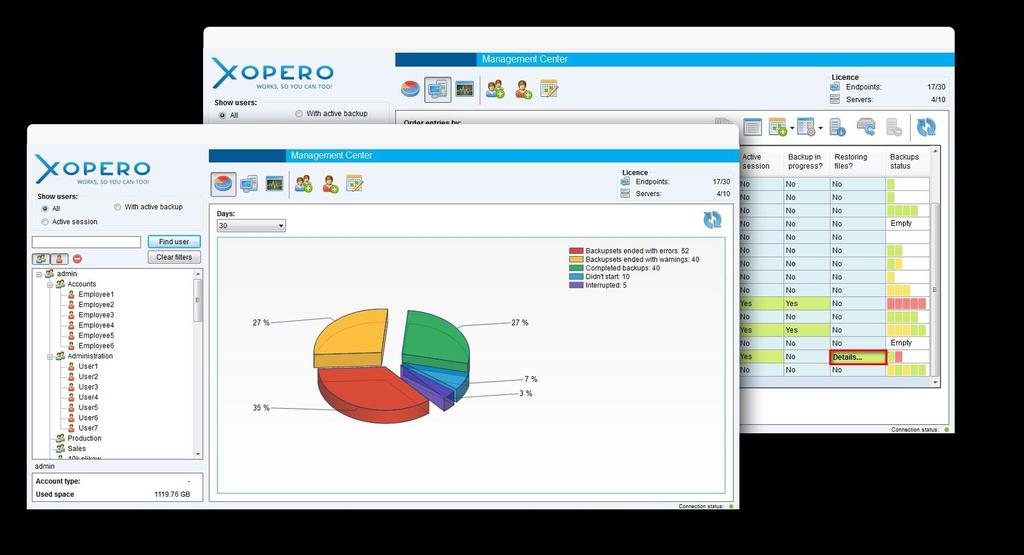Click add user icon in front window toolbar
This screenshot has width=1024, height=555.
(330, 184)
